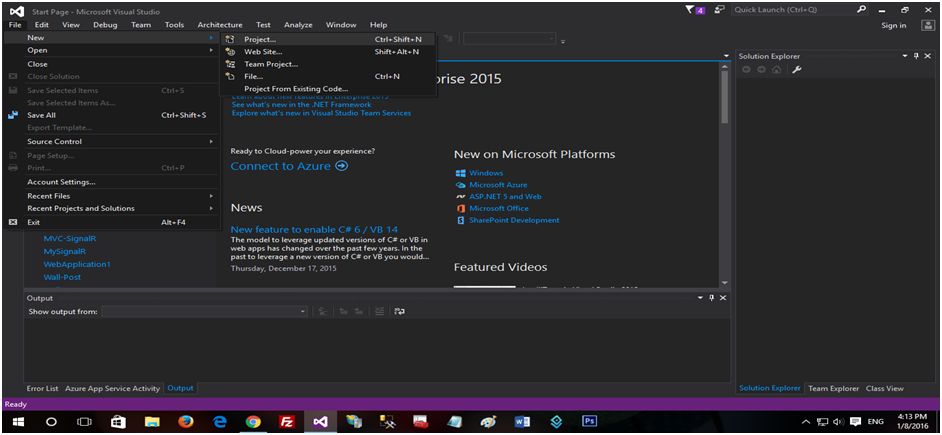The width and height of the screenshot is (942, 435).
Task: Open the Architecture menu
Action: tap(220, 25)
